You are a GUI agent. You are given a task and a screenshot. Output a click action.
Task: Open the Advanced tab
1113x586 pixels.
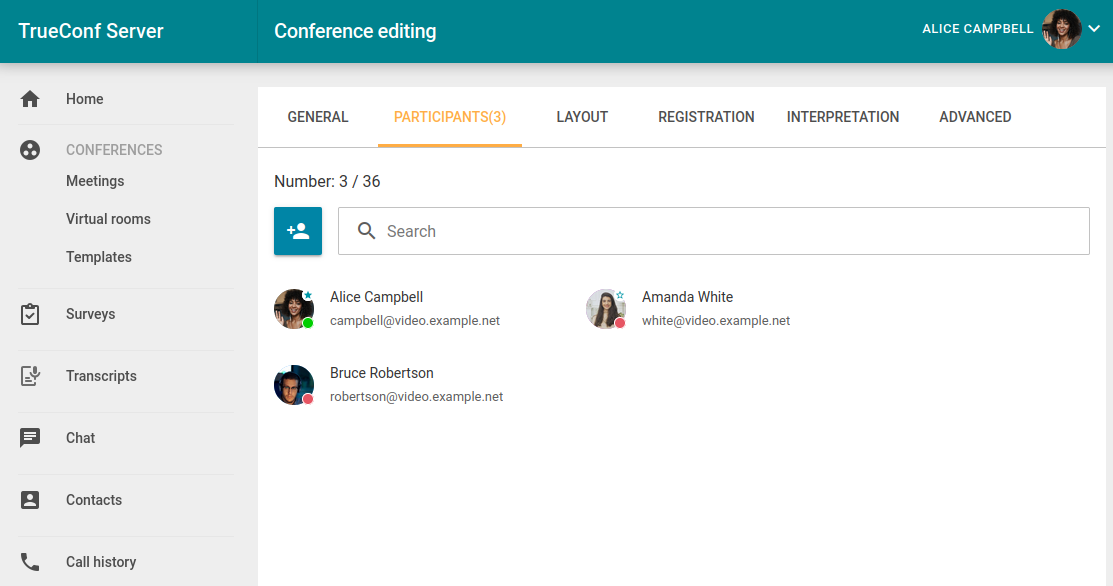[x=975, y=117]
